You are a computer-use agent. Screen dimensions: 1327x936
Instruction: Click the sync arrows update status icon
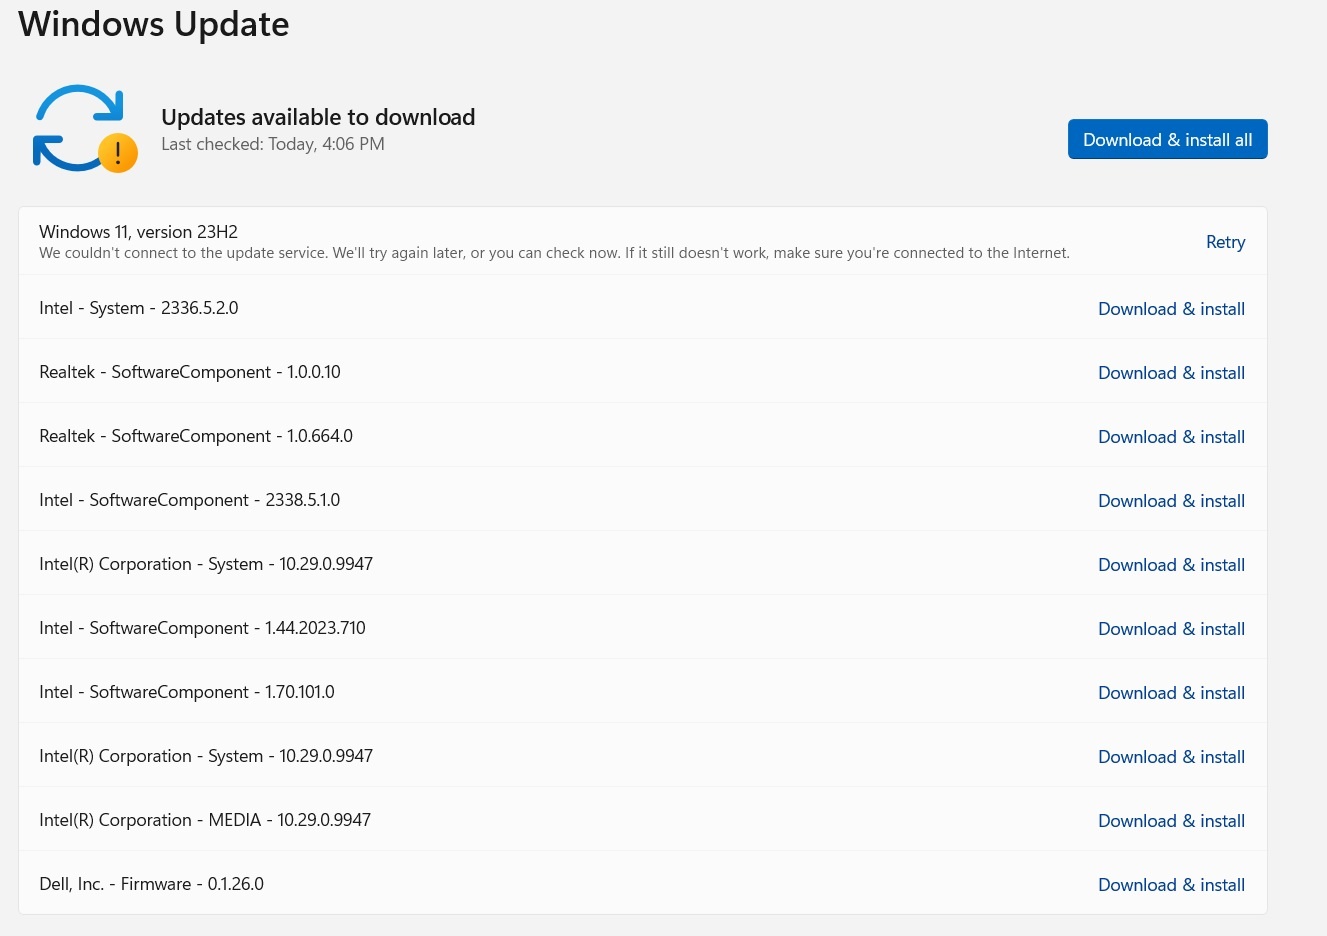pos(84,128)
